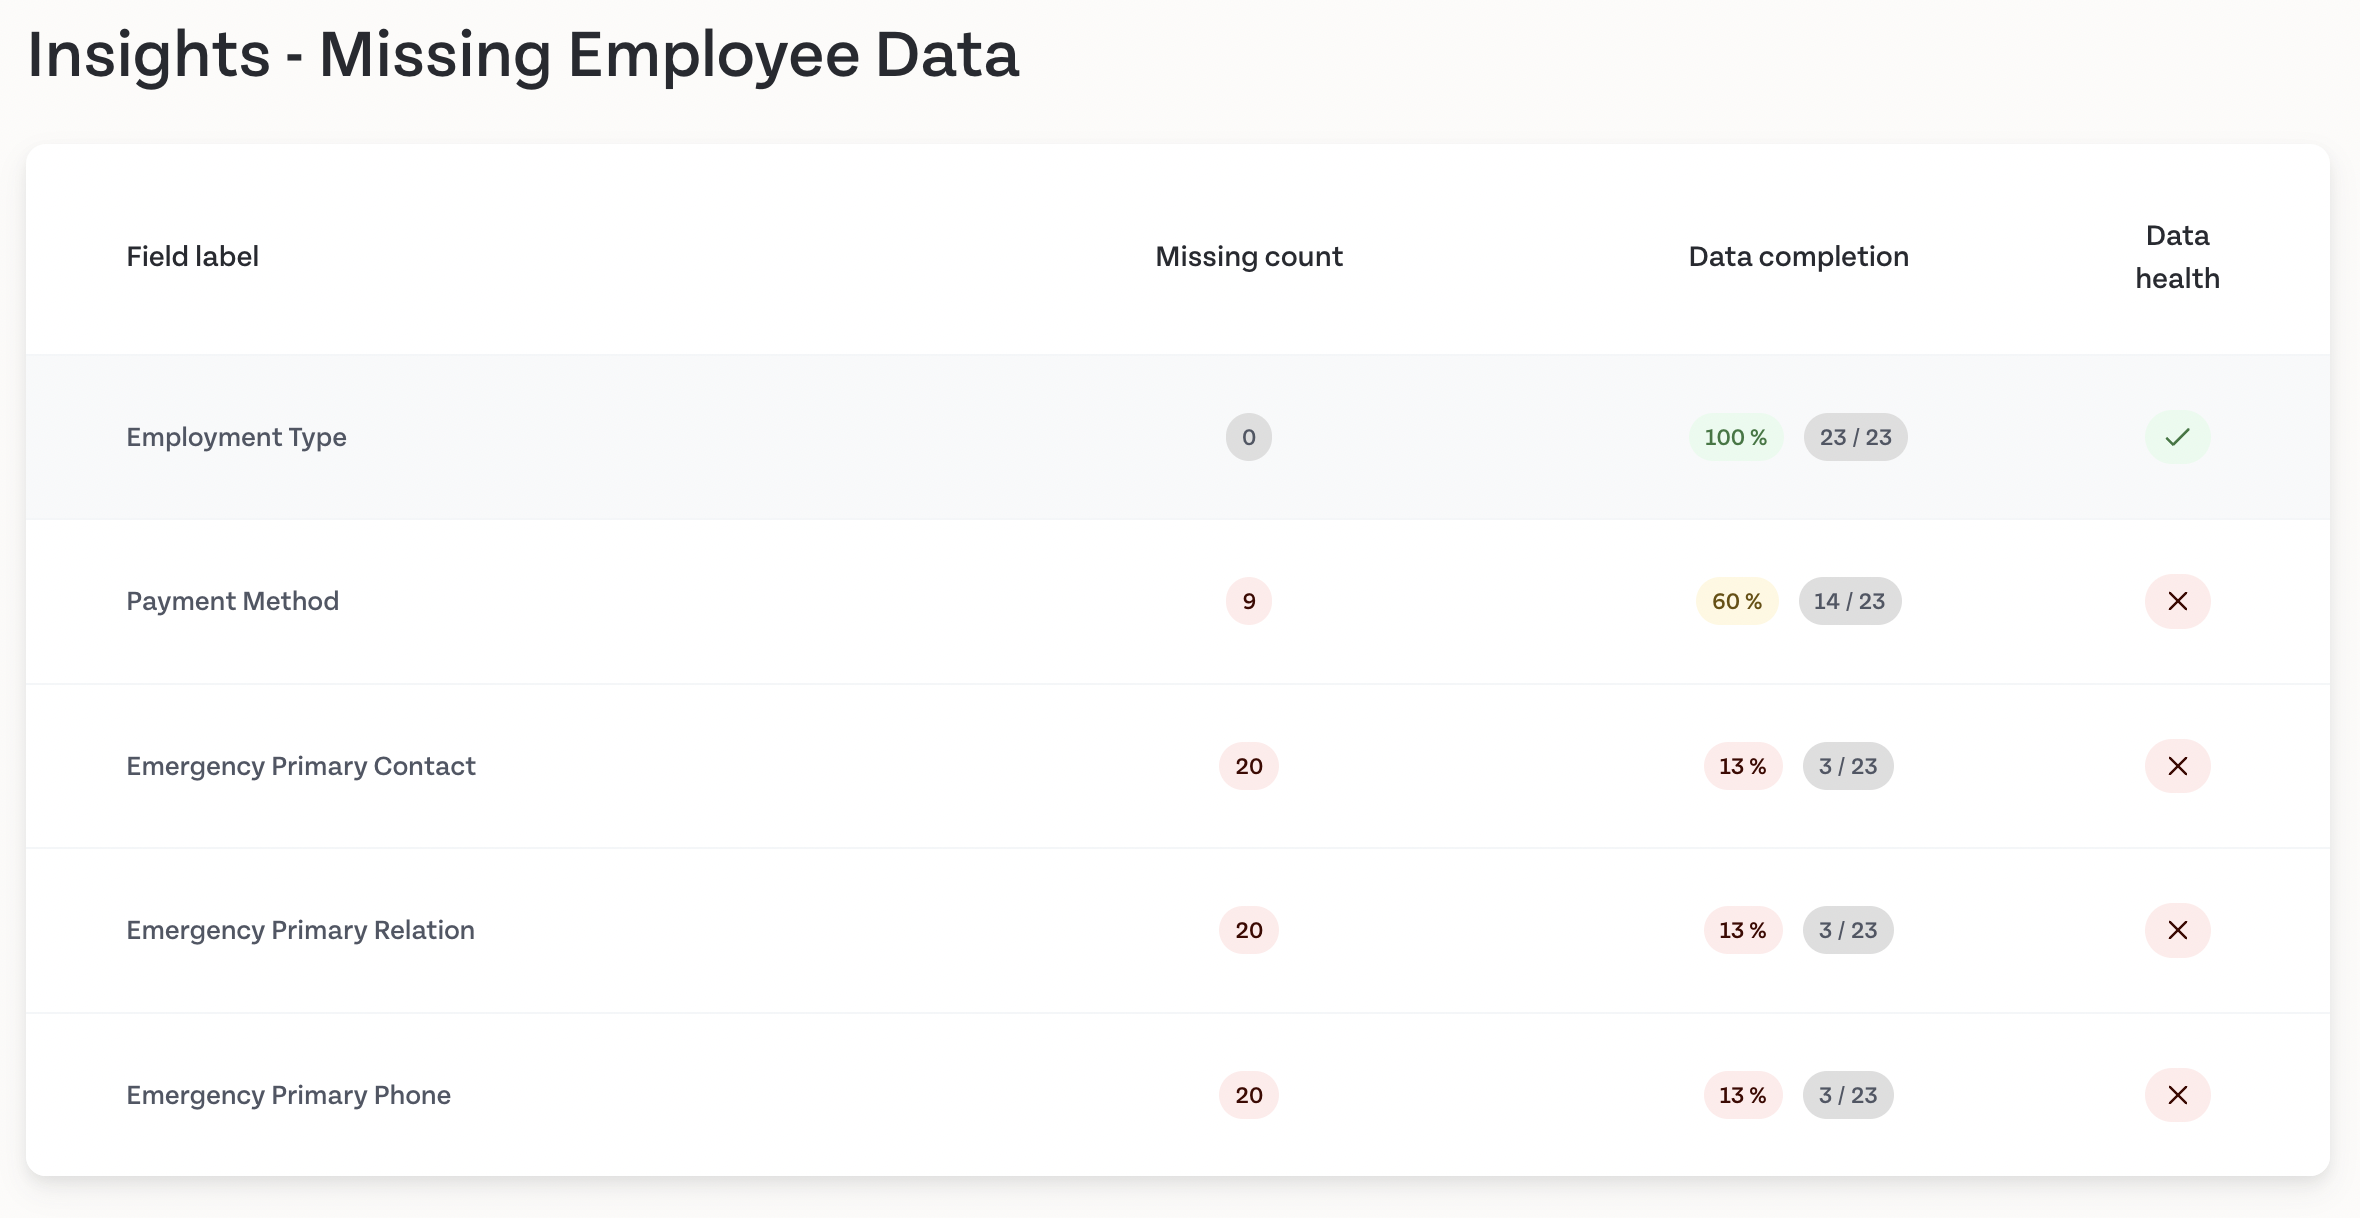This screenshot has width=2360, height=1218.
Task: Click the "Data completion" column header
Action: tap(1797, 257)
